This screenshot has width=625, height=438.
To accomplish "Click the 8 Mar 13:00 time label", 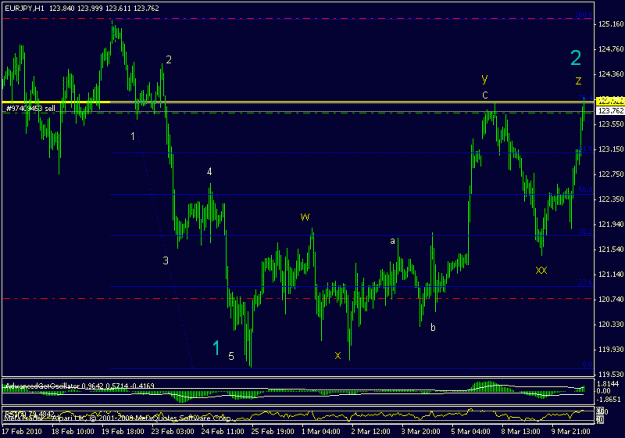I will [x=520, y=431].
